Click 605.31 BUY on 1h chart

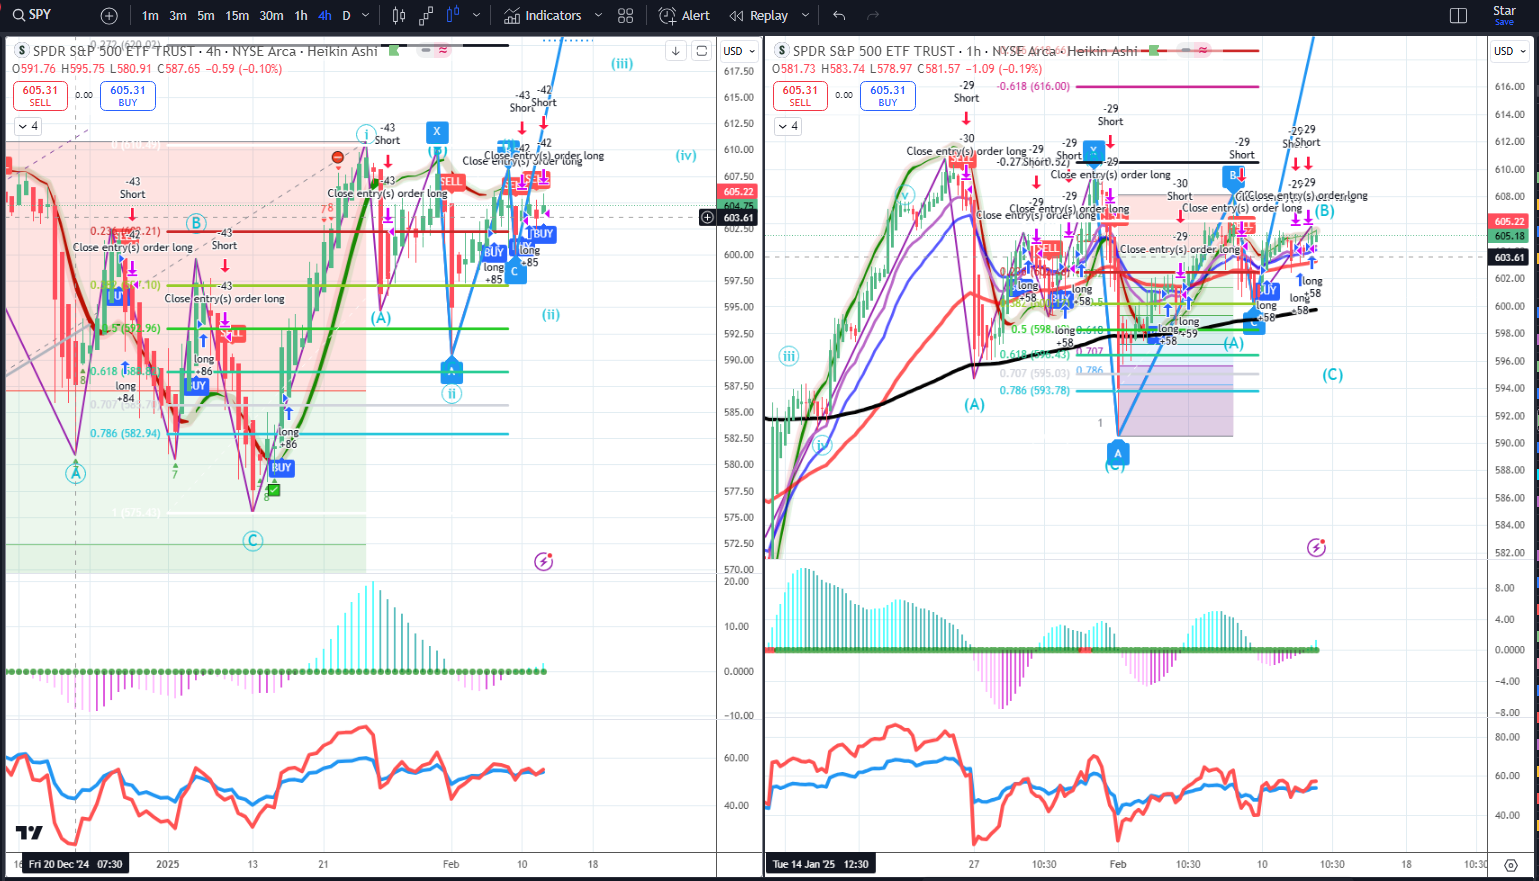click(888, 96)
